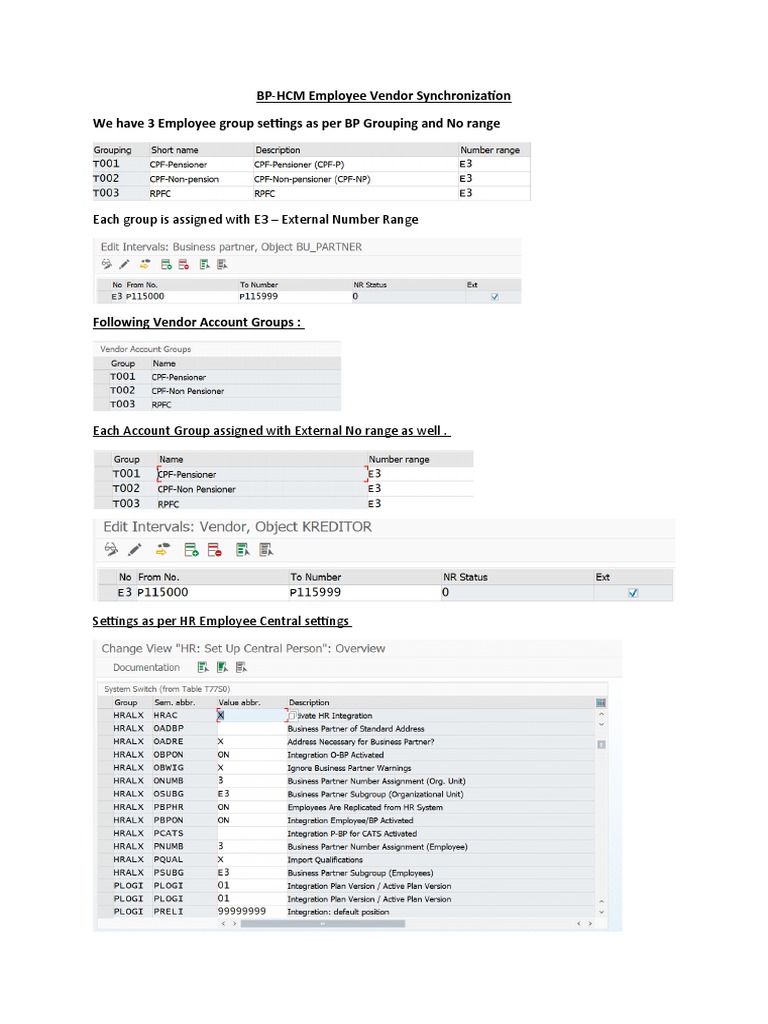Click 'CPF-Non-pensioner (CPF-NP)' description cell
Viewport: 768px width, 1024px height.
coord(312,179)
